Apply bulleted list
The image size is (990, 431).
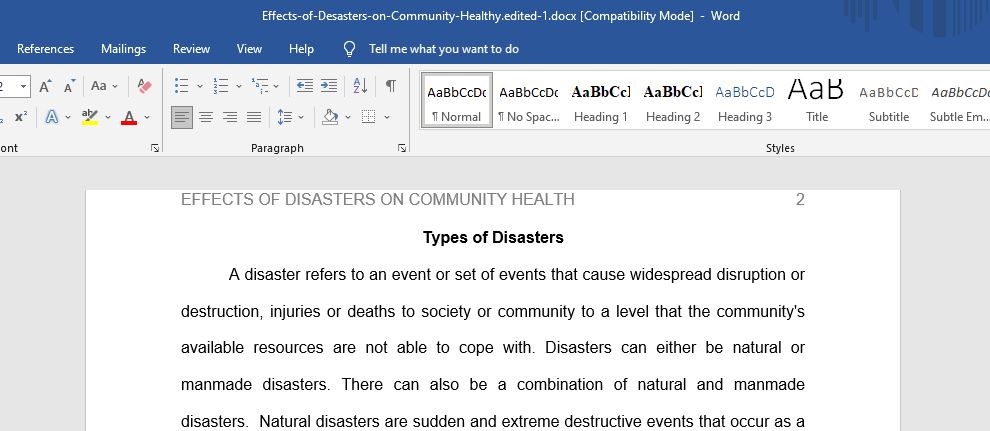182,86
